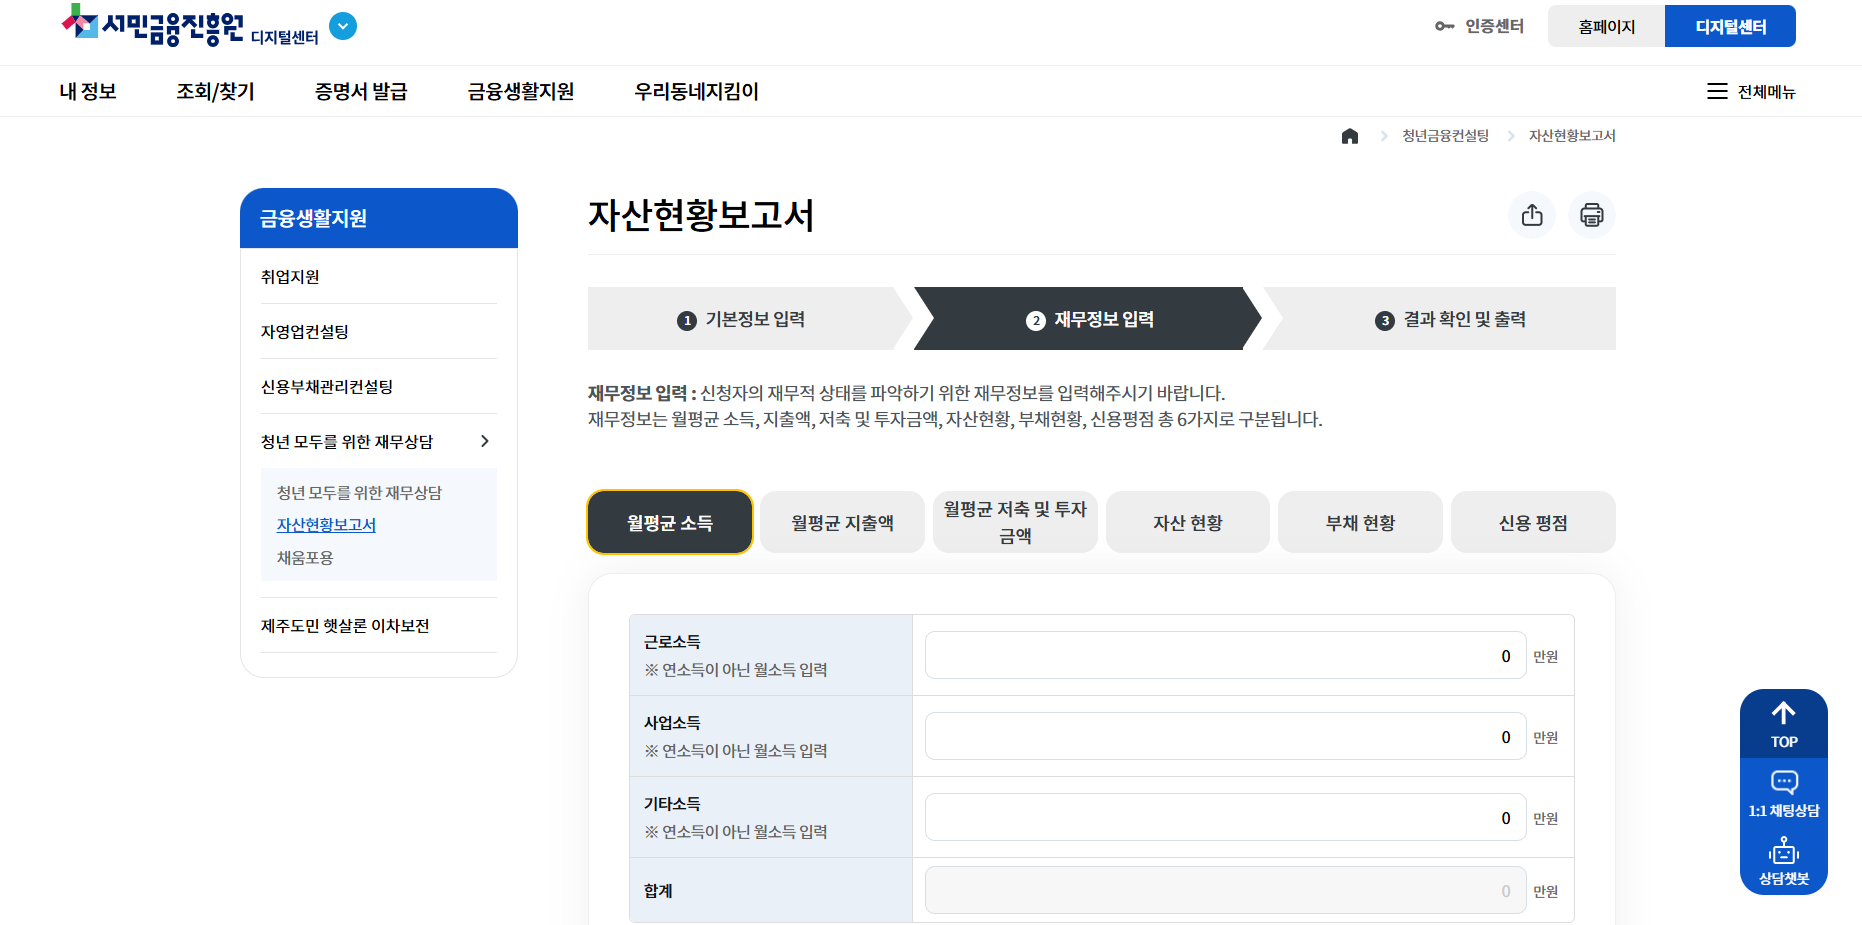
Task: Expand the blue chevron beside 디지털센터
Action: click(343, 26)
